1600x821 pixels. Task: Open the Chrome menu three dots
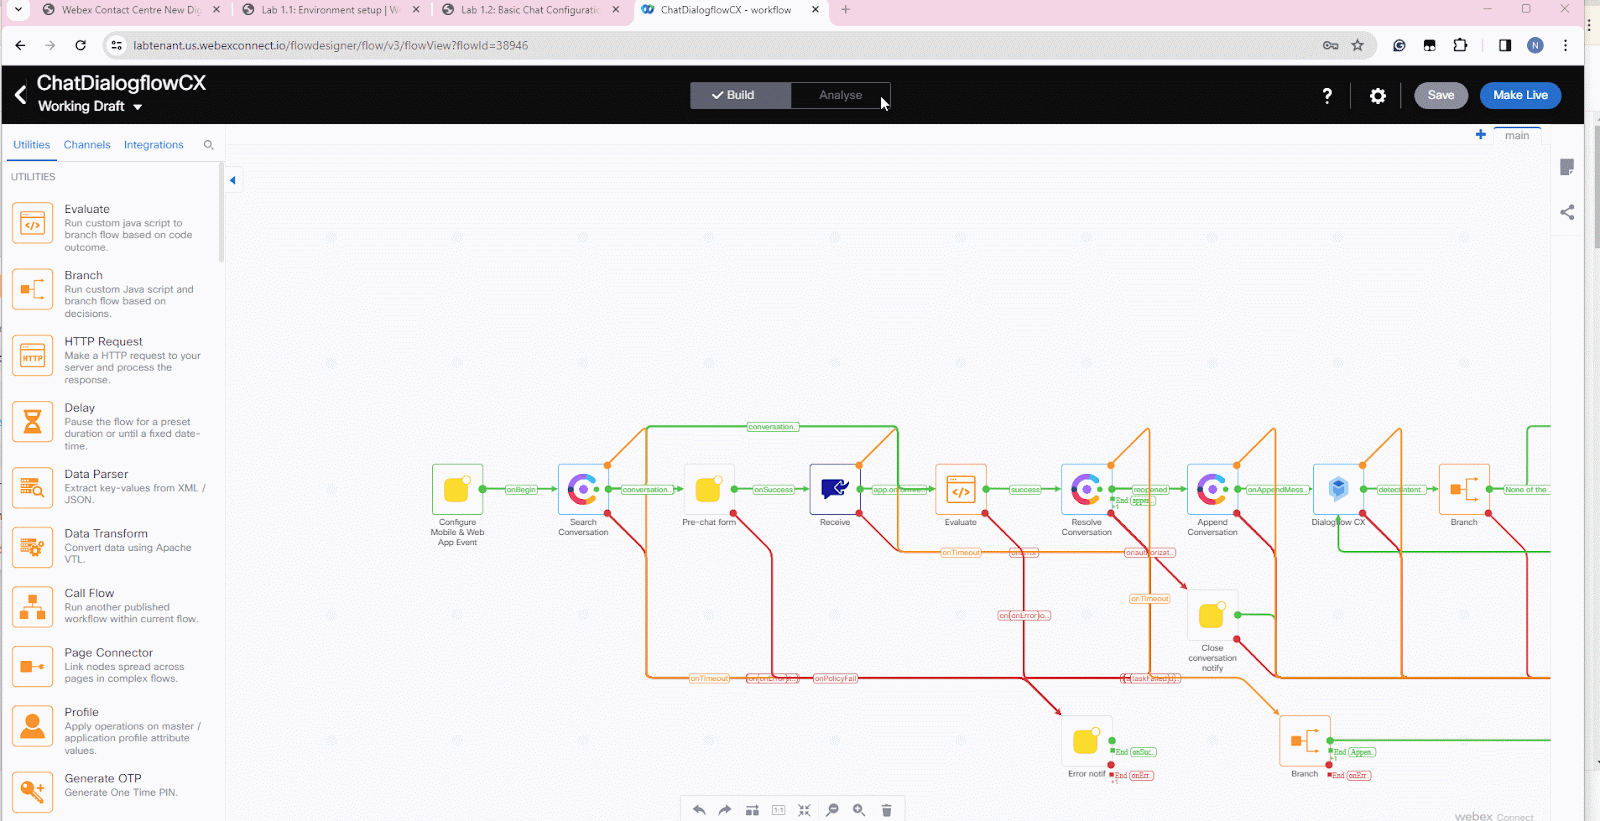(1566, 45)
